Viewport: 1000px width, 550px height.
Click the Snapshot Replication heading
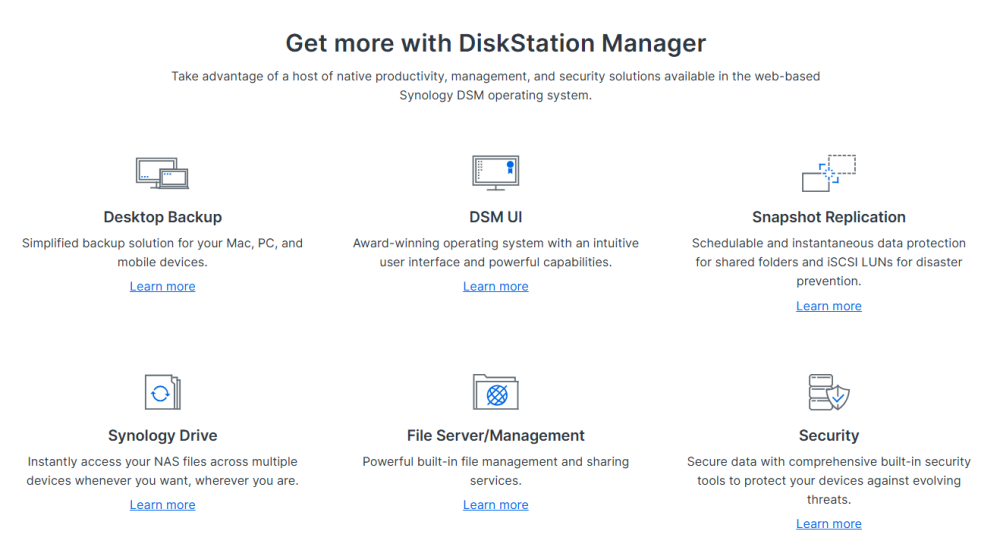[x=828, y=217]
